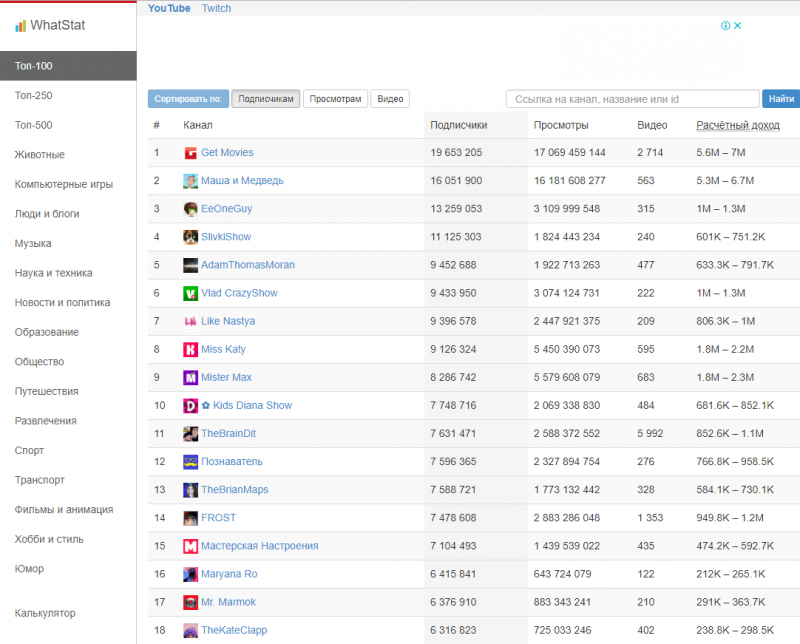Sort the list by Видео

tap(390, 99)
